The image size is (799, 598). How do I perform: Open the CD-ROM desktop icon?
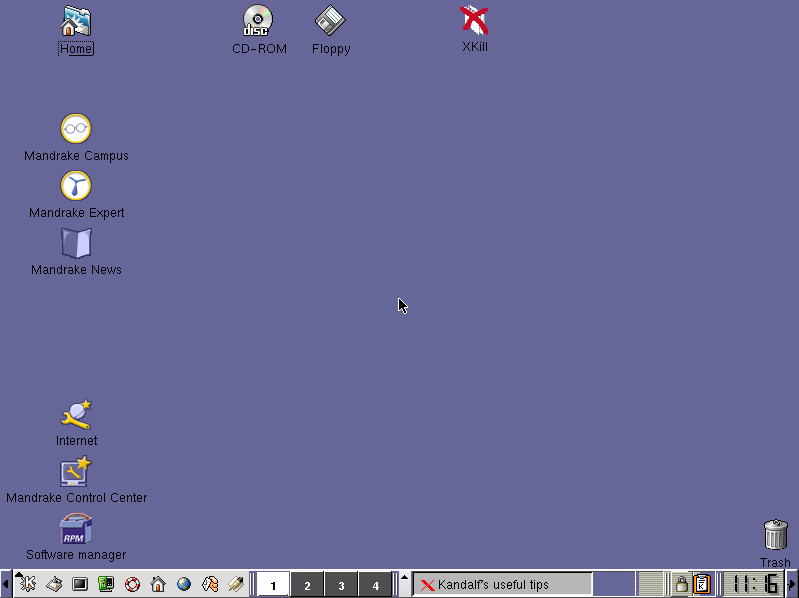tap(258, 21)
